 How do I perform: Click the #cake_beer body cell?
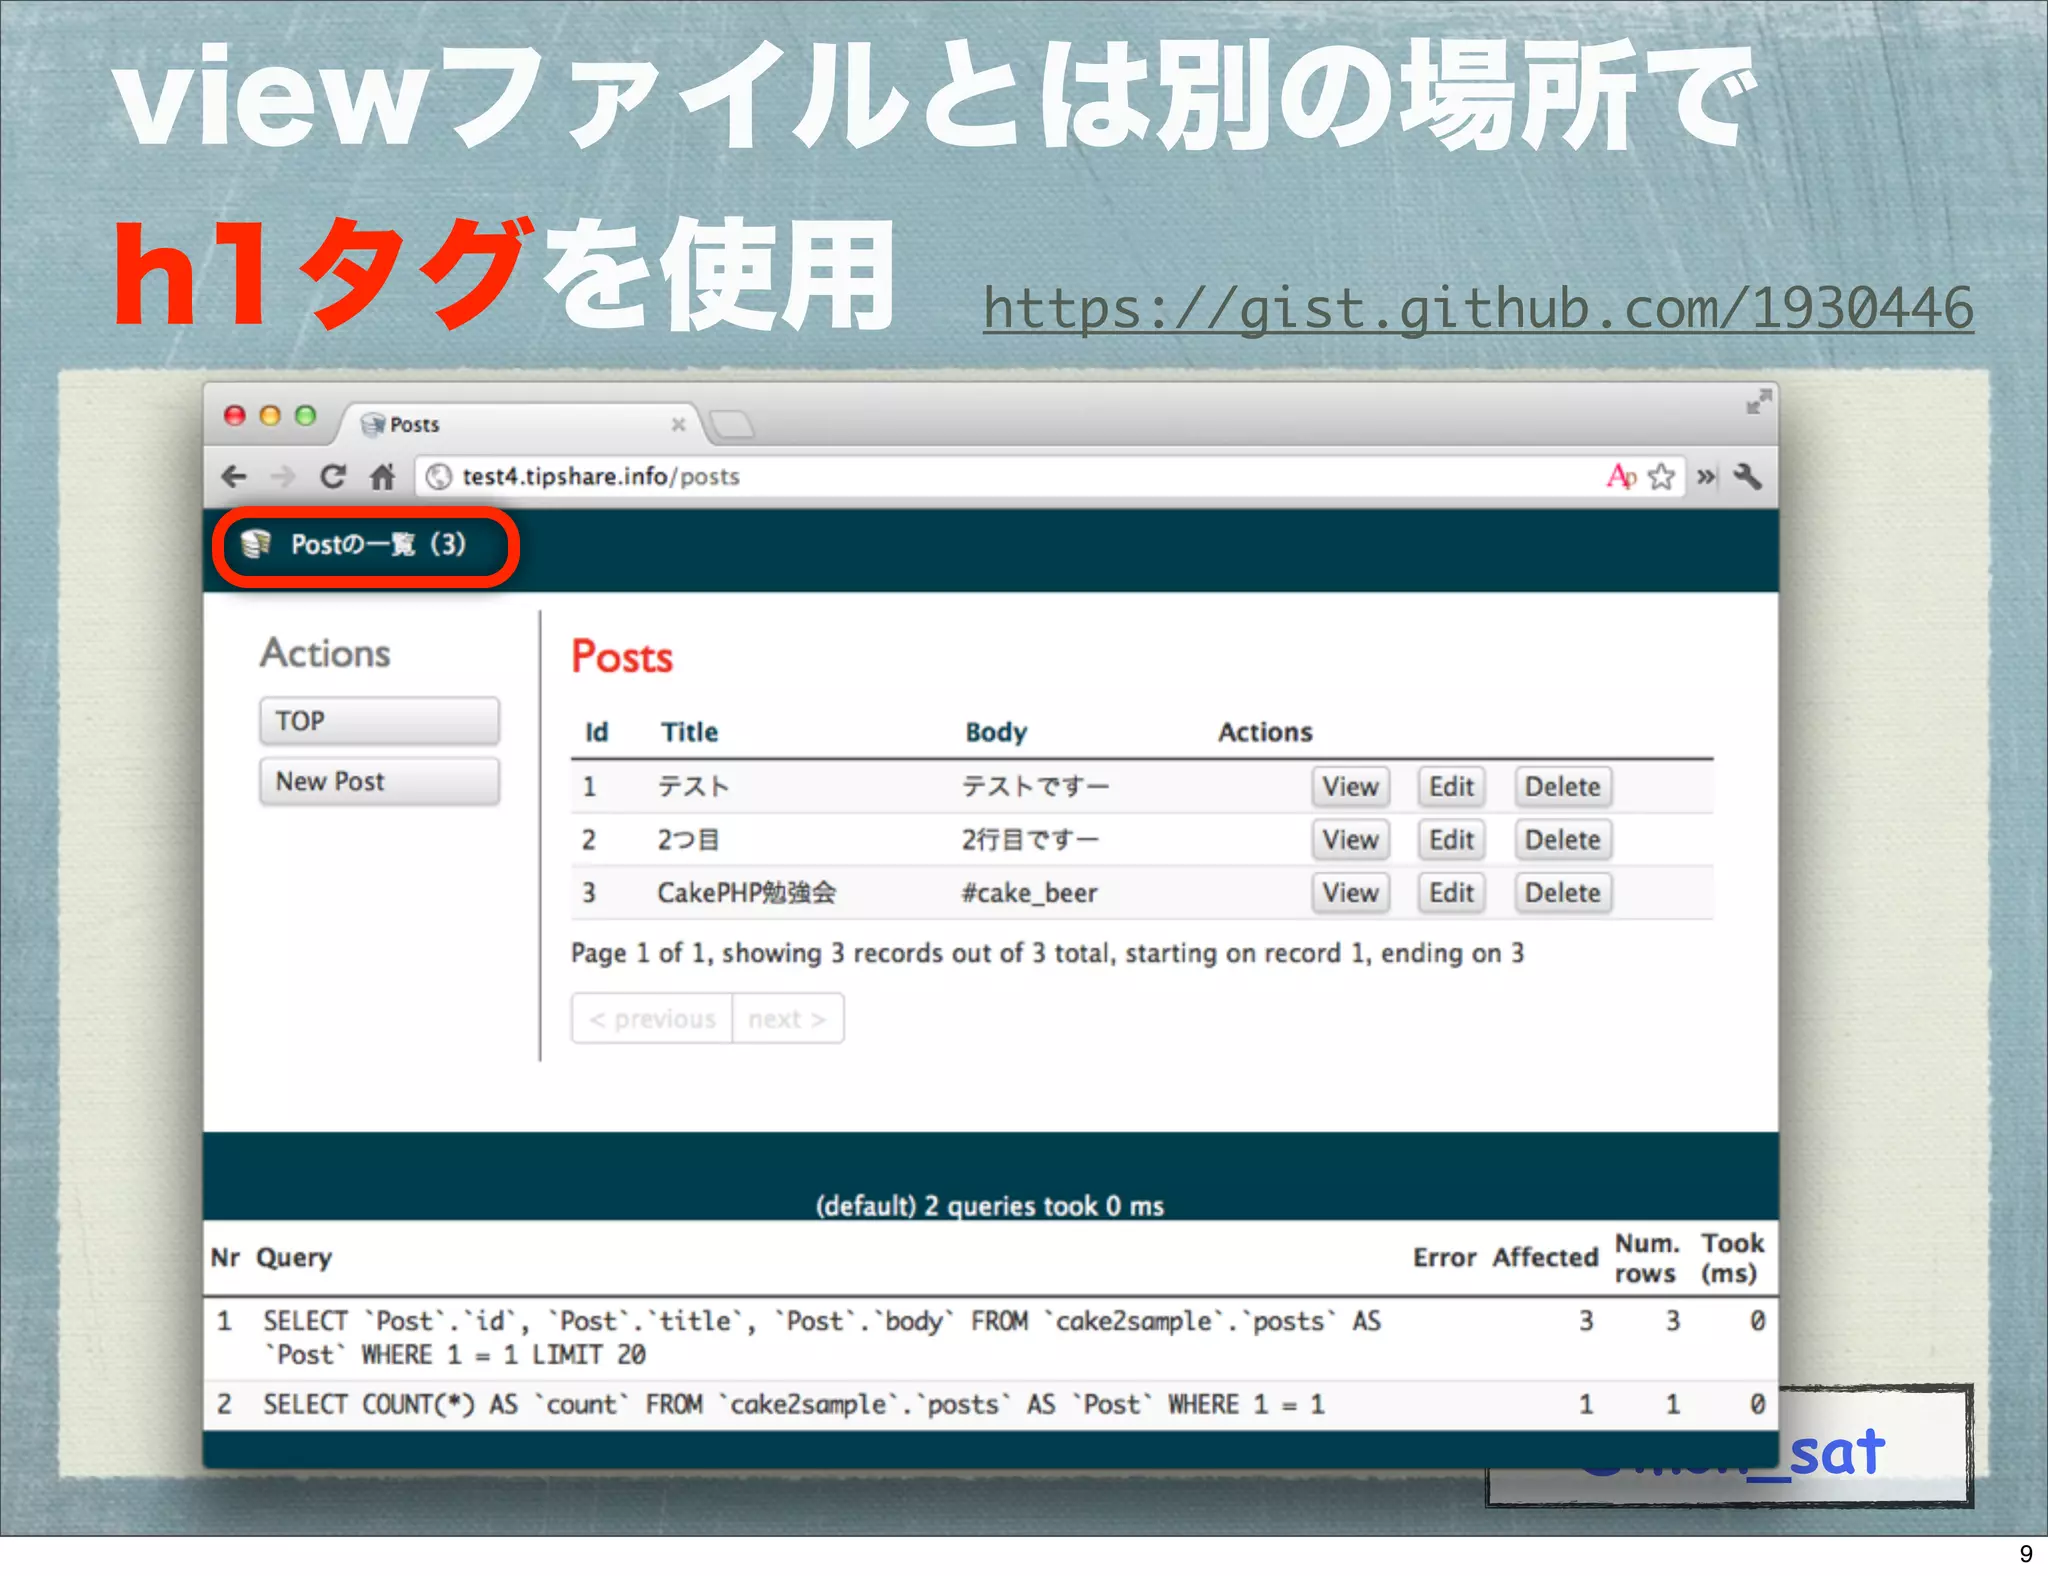[1029, 893]
